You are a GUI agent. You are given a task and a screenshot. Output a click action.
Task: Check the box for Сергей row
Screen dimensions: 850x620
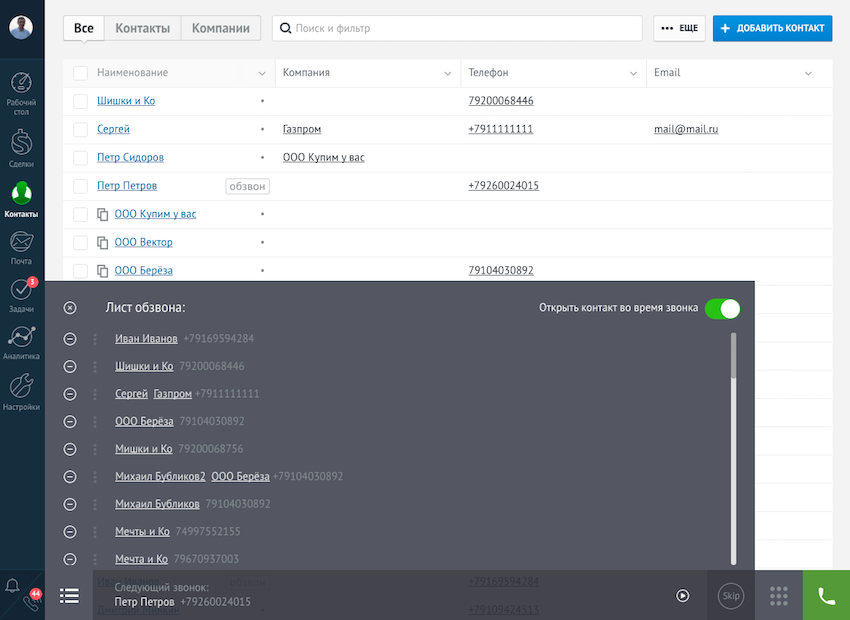81,129
